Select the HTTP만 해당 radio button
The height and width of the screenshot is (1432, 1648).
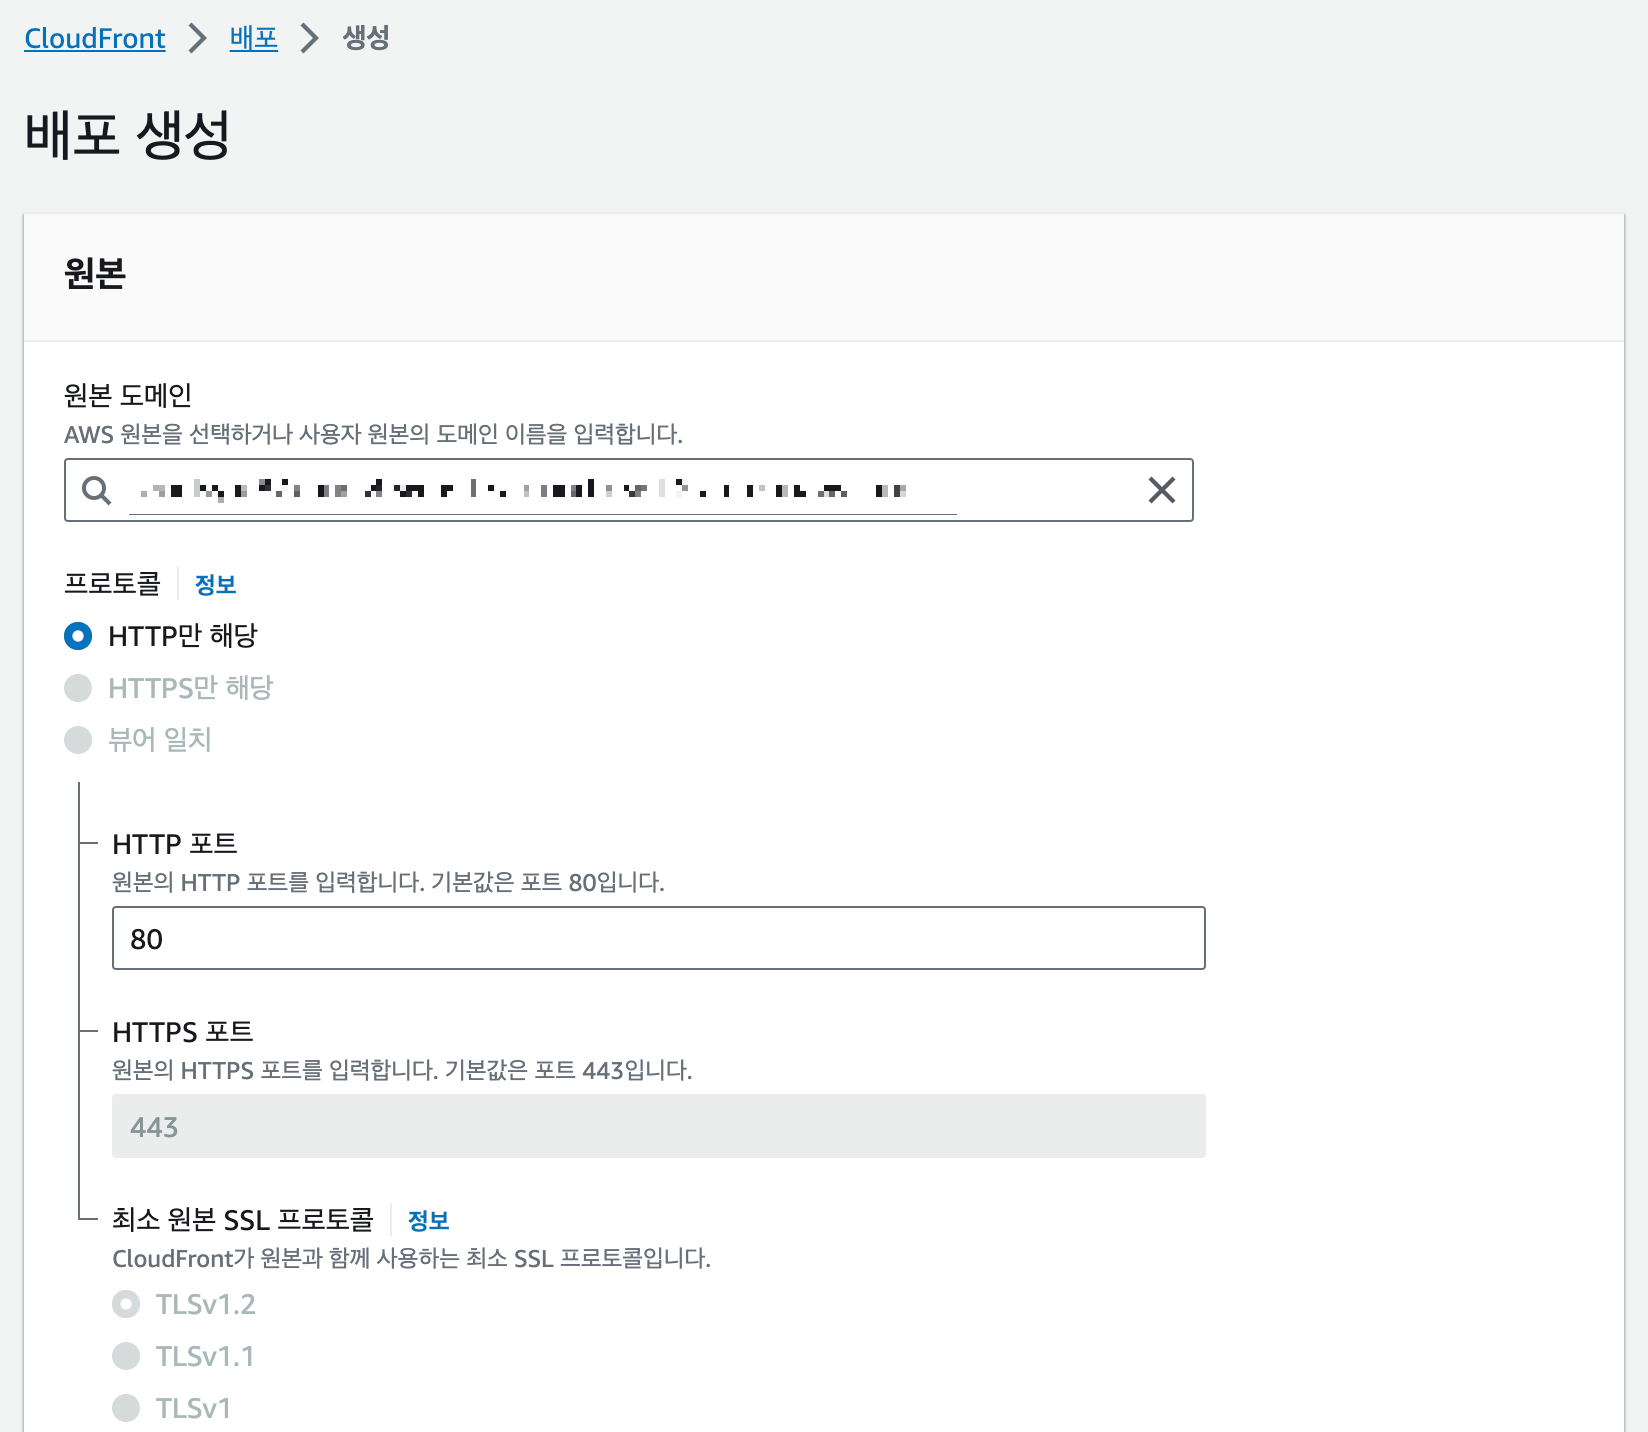78,636
